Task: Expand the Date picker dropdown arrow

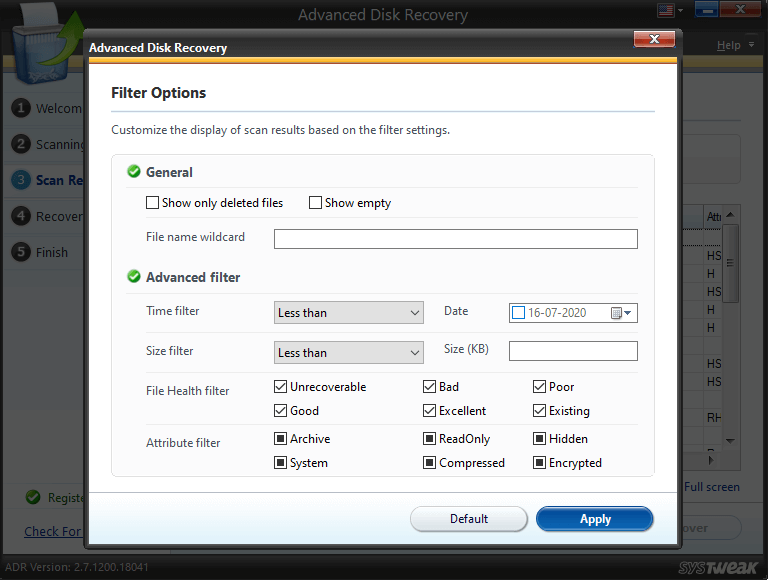Action: coord(629,313)
